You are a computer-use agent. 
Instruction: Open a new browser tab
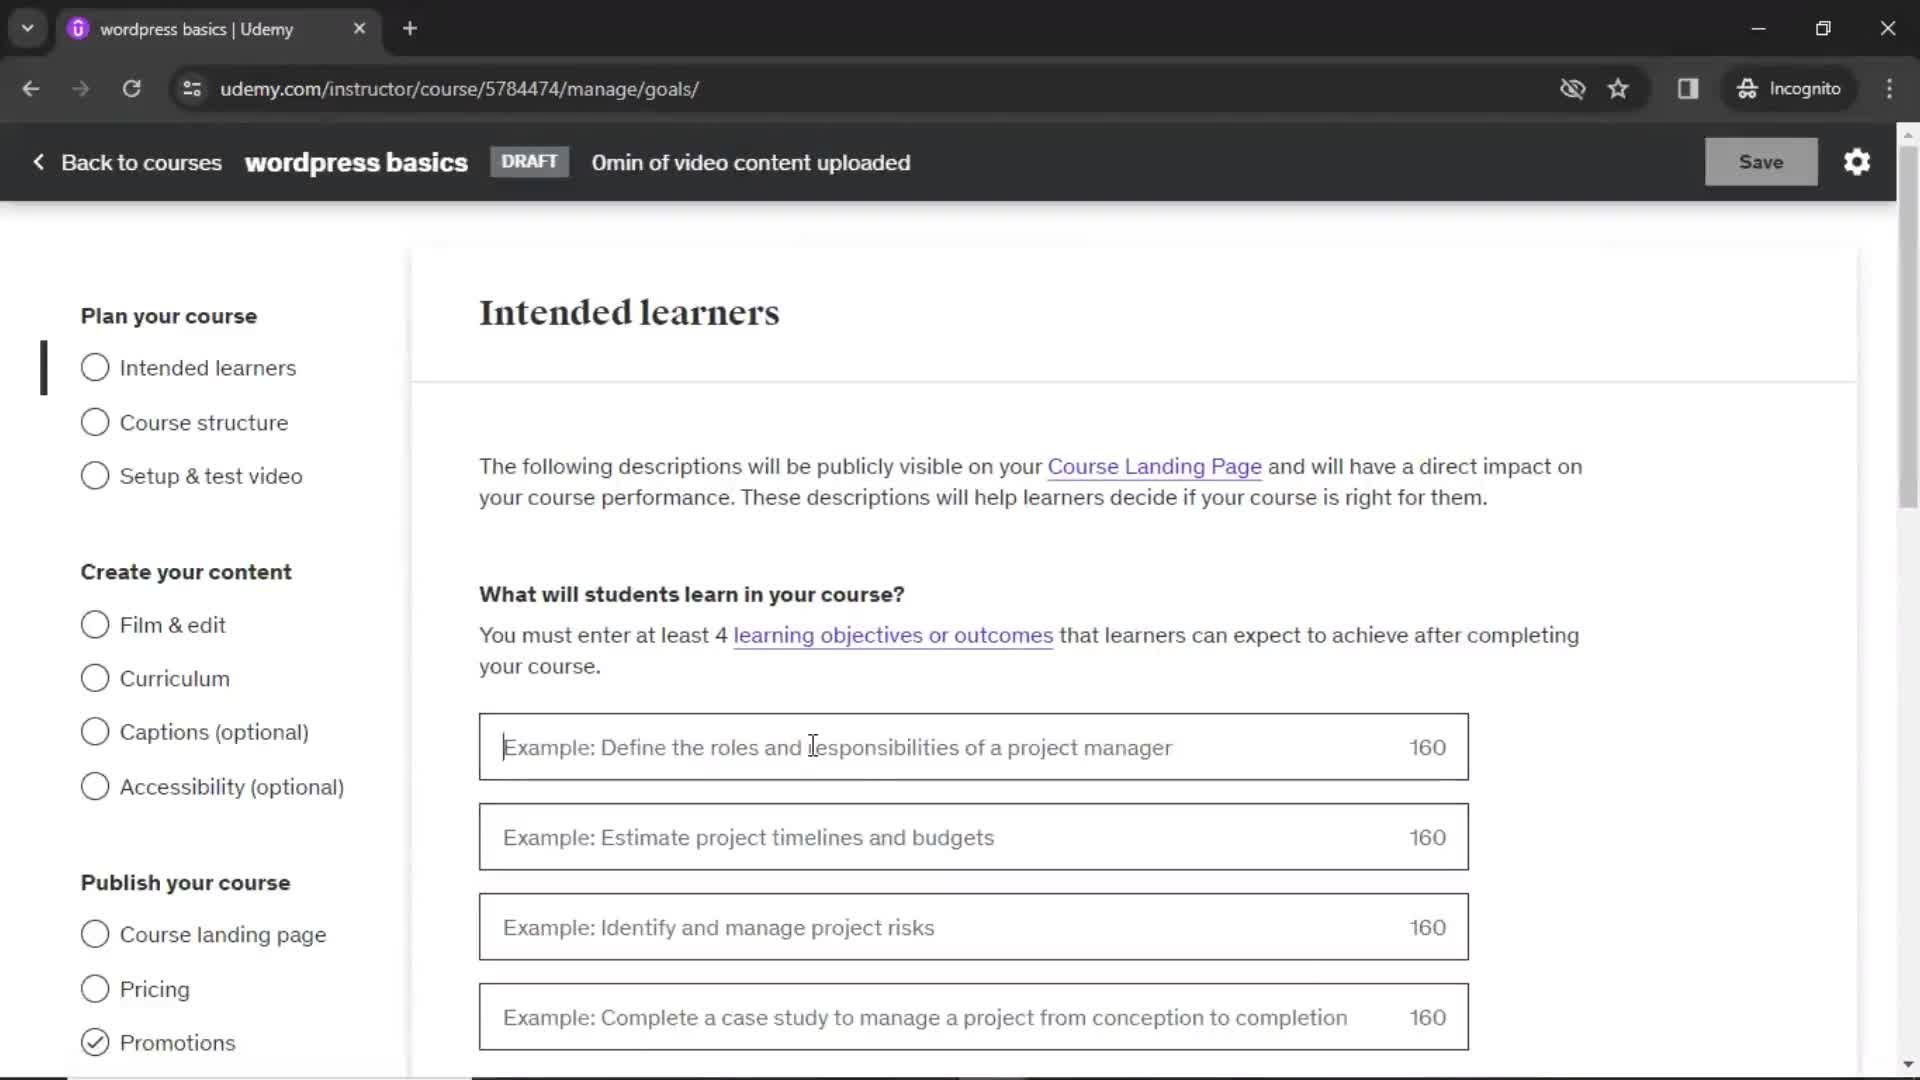click(x=410, y=29)
